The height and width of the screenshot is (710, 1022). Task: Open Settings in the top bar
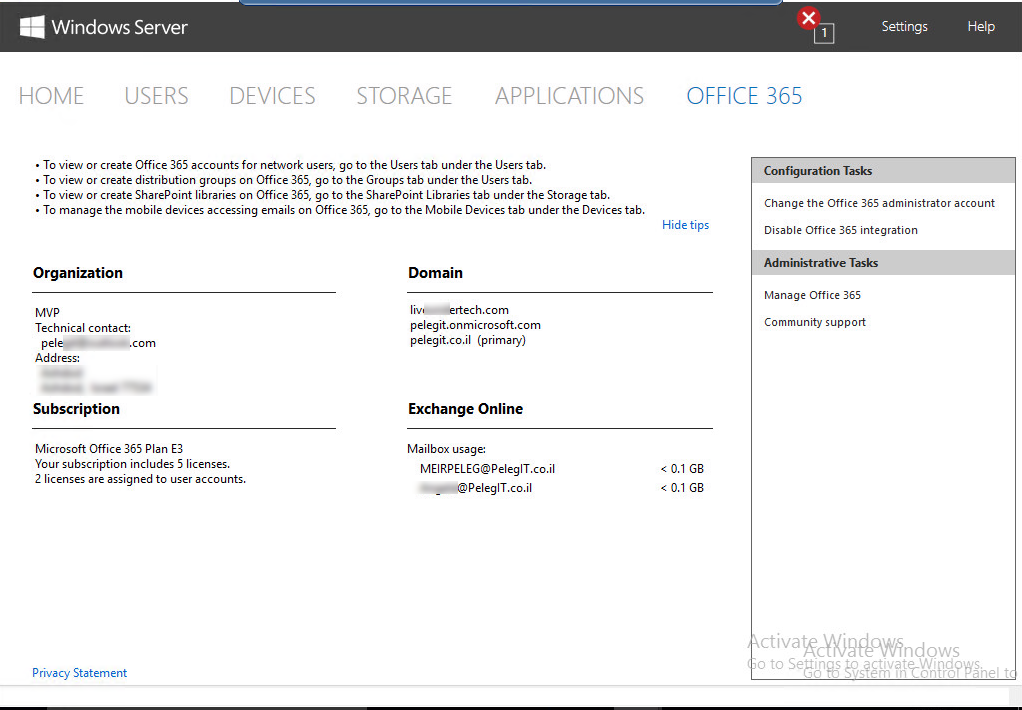904,27
